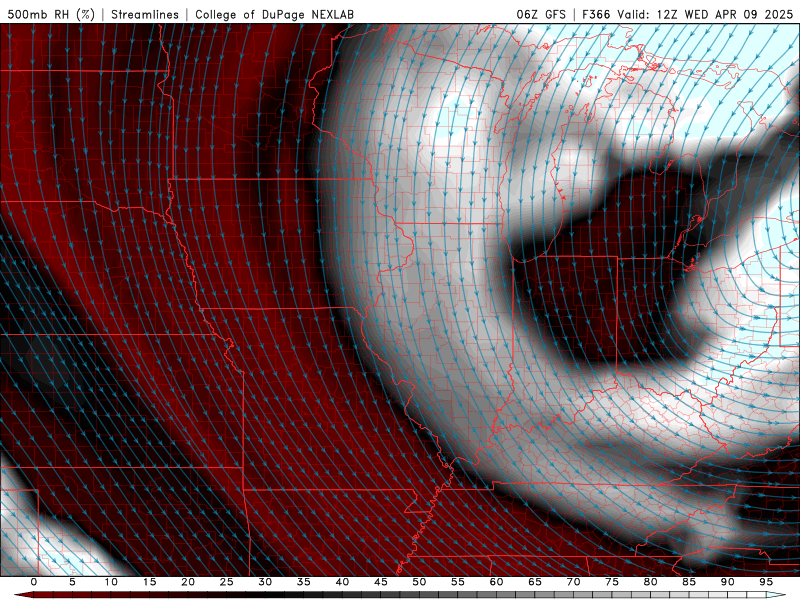The image size is (800, 600).
Task: Click "Valid: 12Z WED APR 09 2025" text
Action: pyautogui.click(x=705, y=14)
